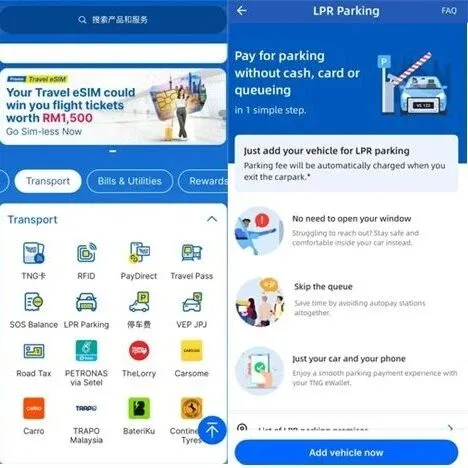Screen dimensions: 468x468
Task: Tap the BateriKu icon
Action: tap(139, 408)
